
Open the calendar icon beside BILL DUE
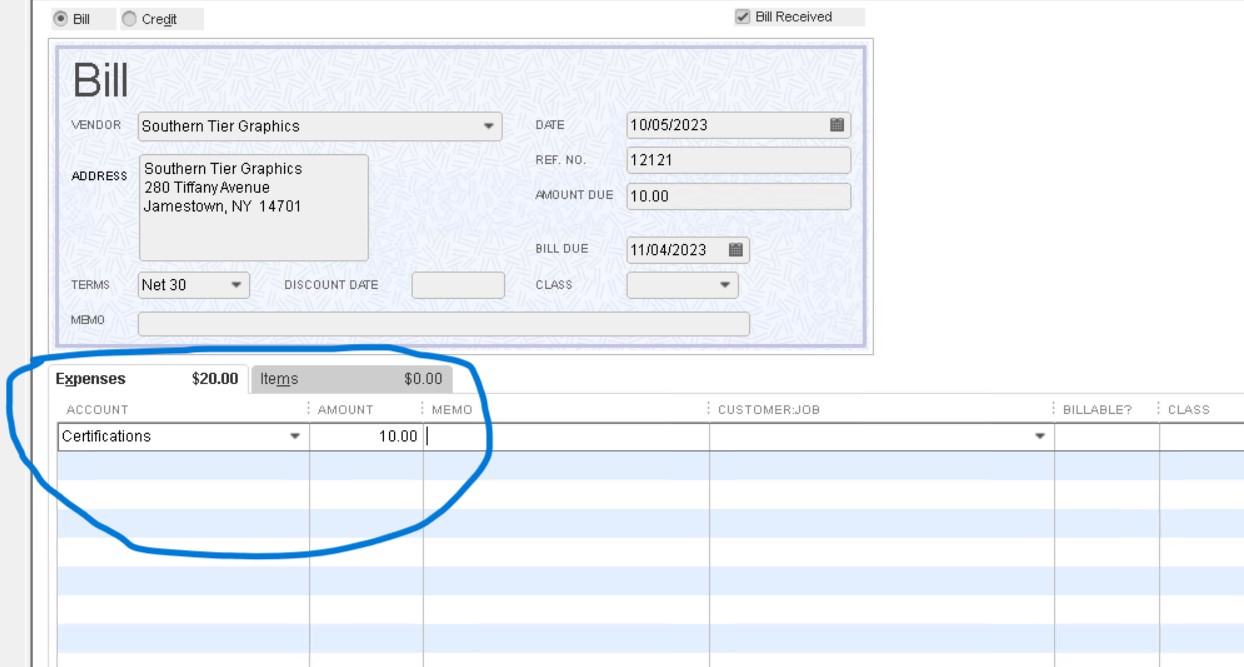point(737,250)
